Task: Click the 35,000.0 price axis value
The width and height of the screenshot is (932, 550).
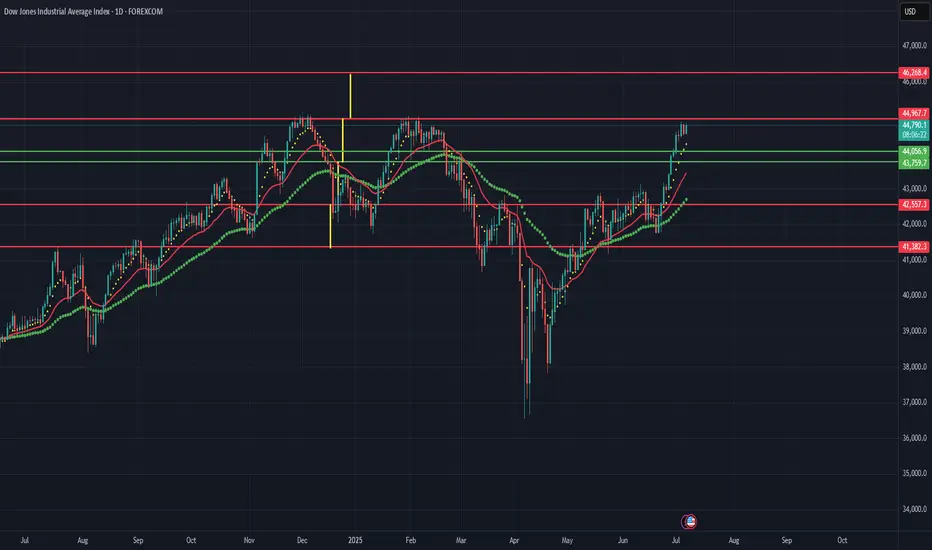Action: click(x=914, y=473)
